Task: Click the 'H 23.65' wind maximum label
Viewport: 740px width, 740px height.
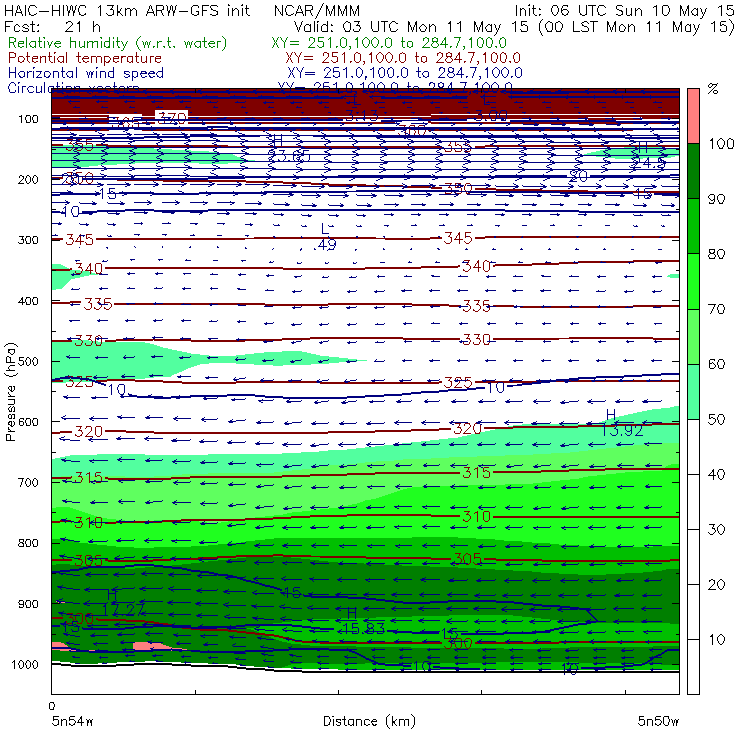Action: tap(289, 148)
